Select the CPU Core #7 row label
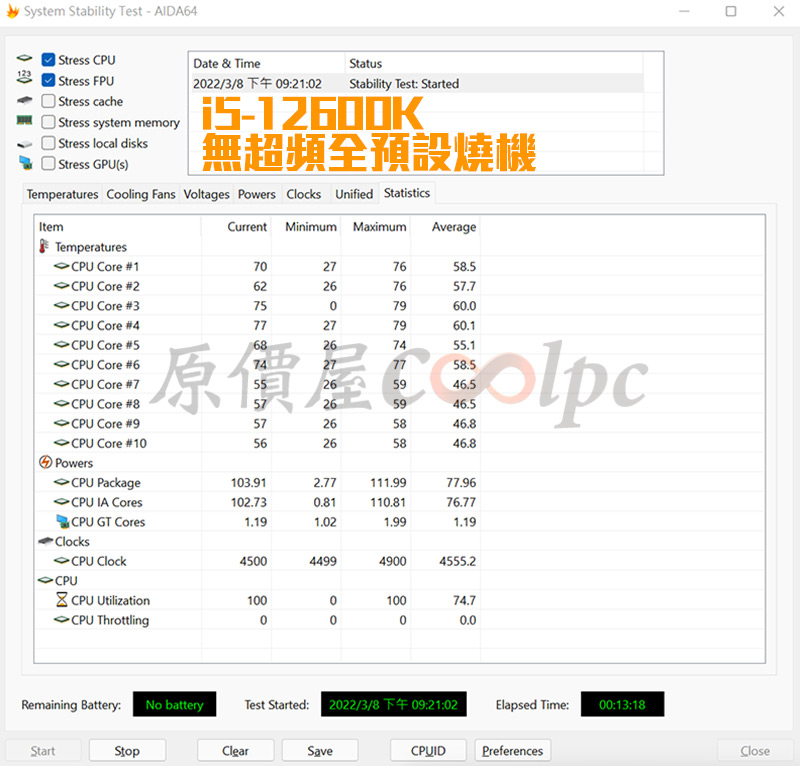 105,384
